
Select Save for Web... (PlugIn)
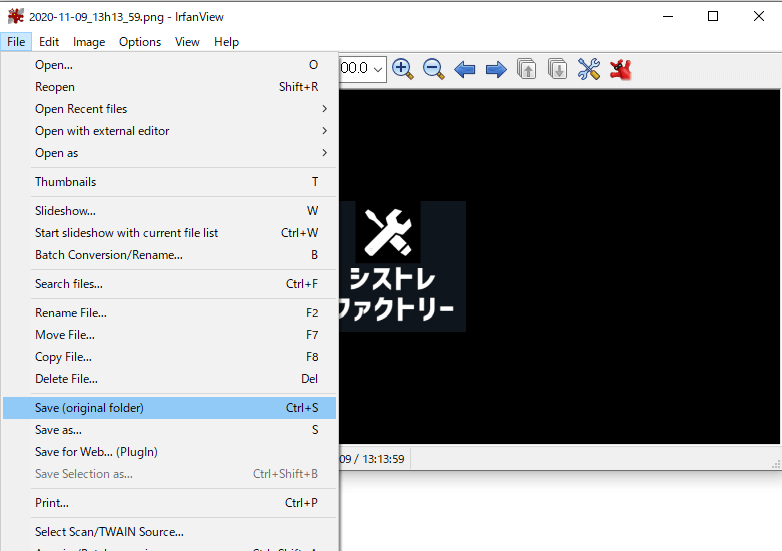(170, 452)
